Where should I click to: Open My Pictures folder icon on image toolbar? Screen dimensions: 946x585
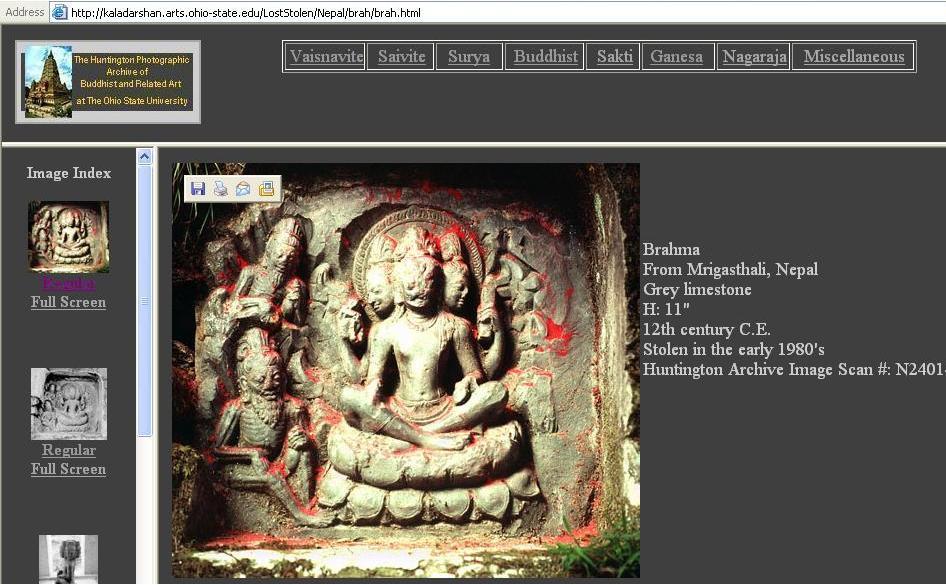pyautogui.click(x=266, y=189)
